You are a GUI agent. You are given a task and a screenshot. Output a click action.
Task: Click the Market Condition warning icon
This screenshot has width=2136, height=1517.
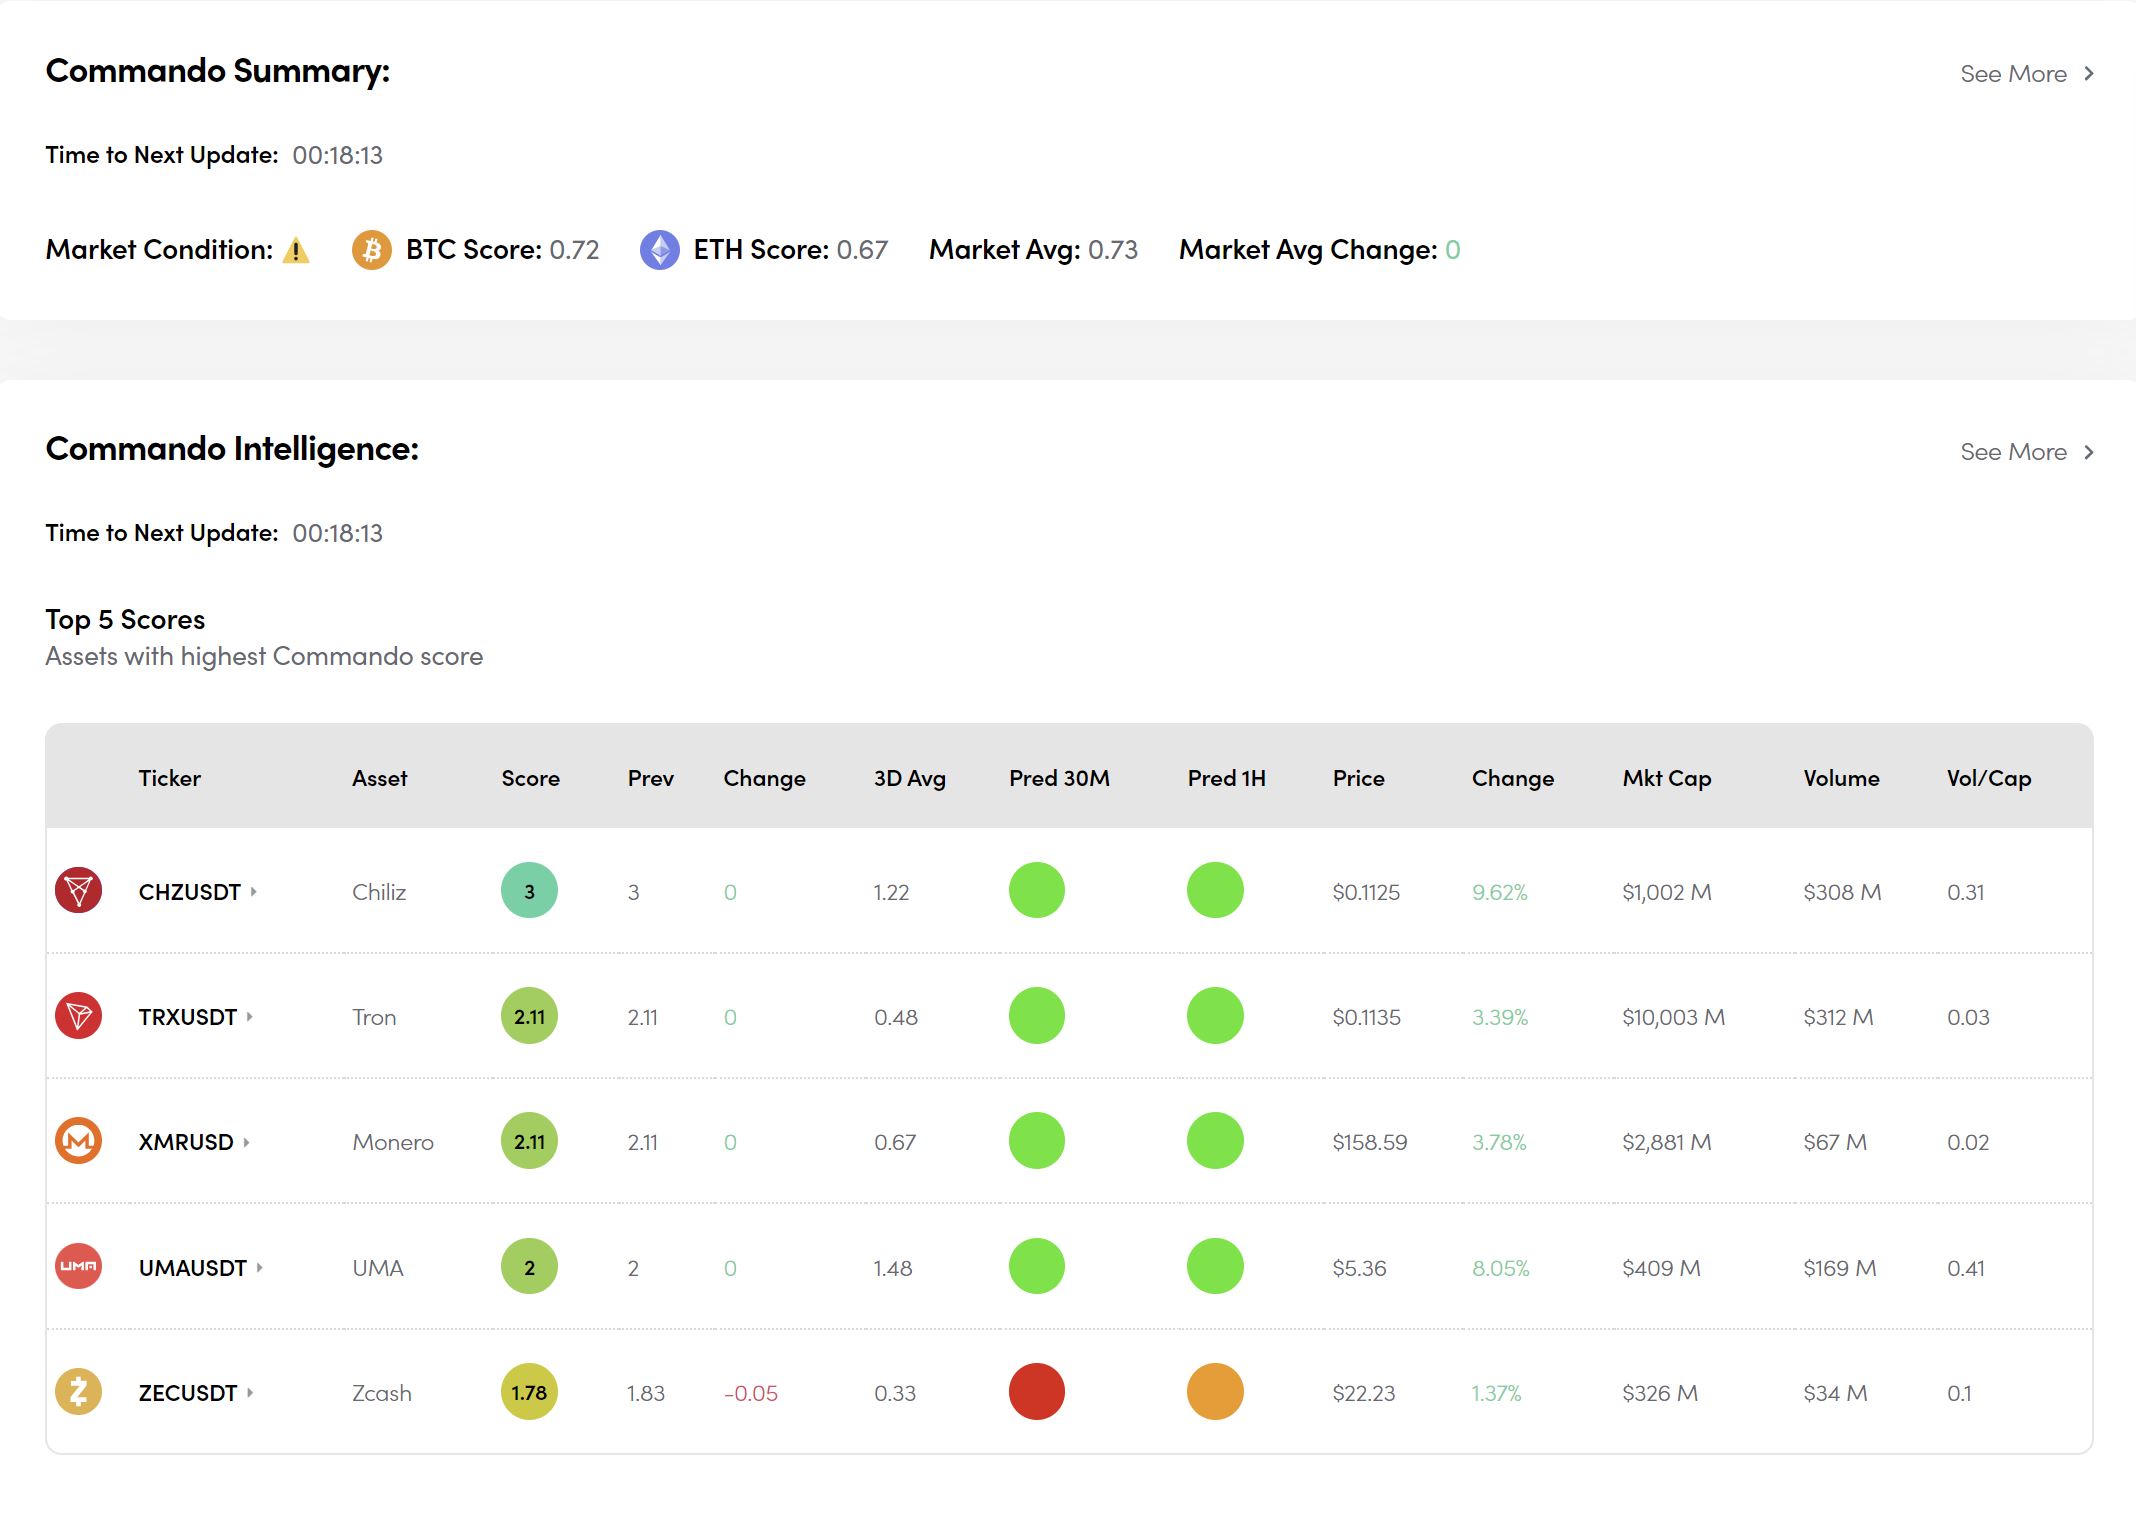pos(296,250)
